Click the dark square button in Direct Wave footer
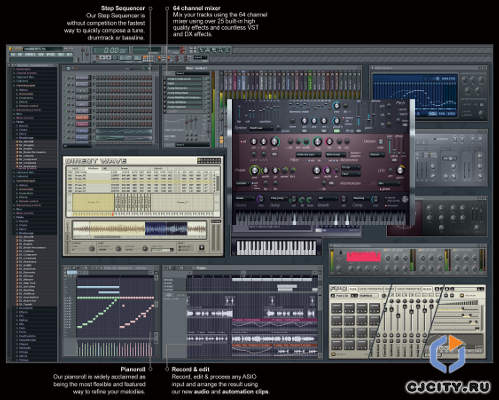Screen dimensions: 499x400 tap(201, 248)
